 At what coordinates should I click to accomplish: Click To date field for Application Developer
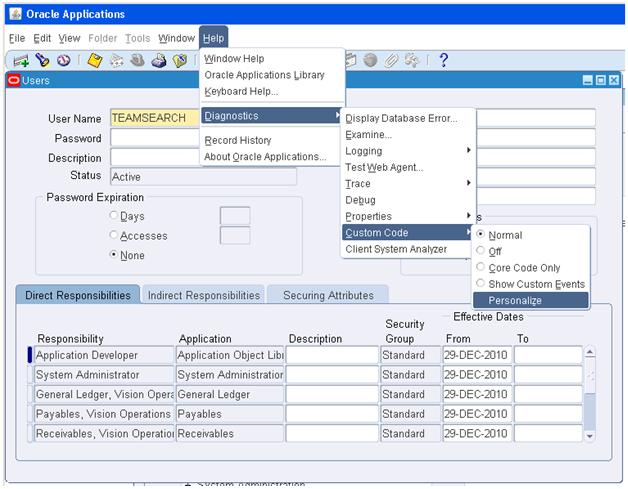click(x=548, y=355)
